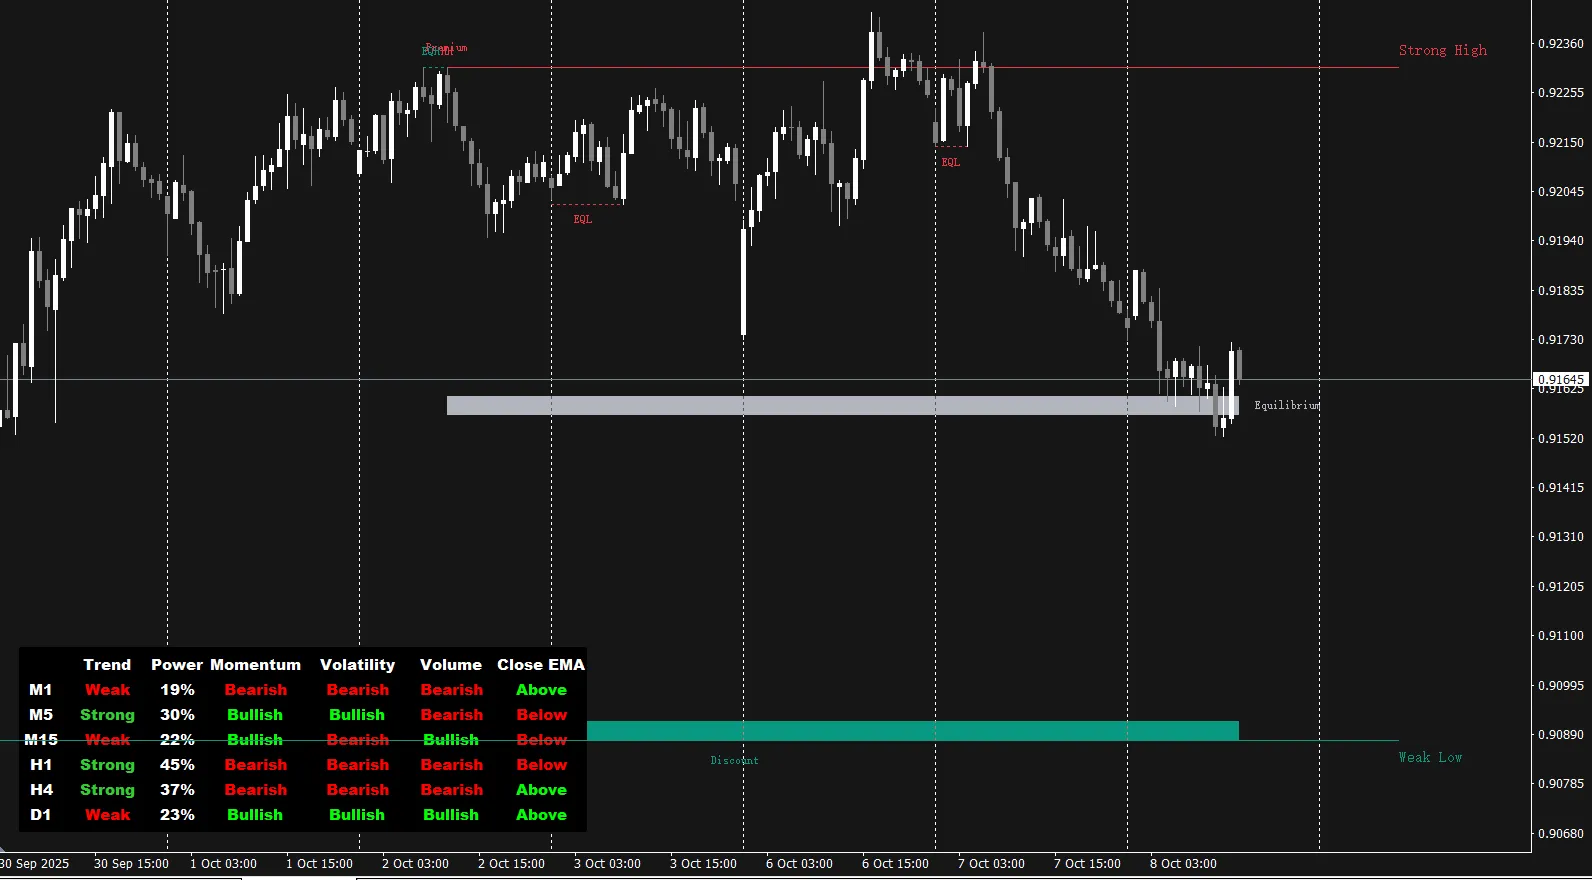Click the M1 timeframe row label
This screenshot has height=880, width=1592.
pyautogui.click(x=41, y=690)
